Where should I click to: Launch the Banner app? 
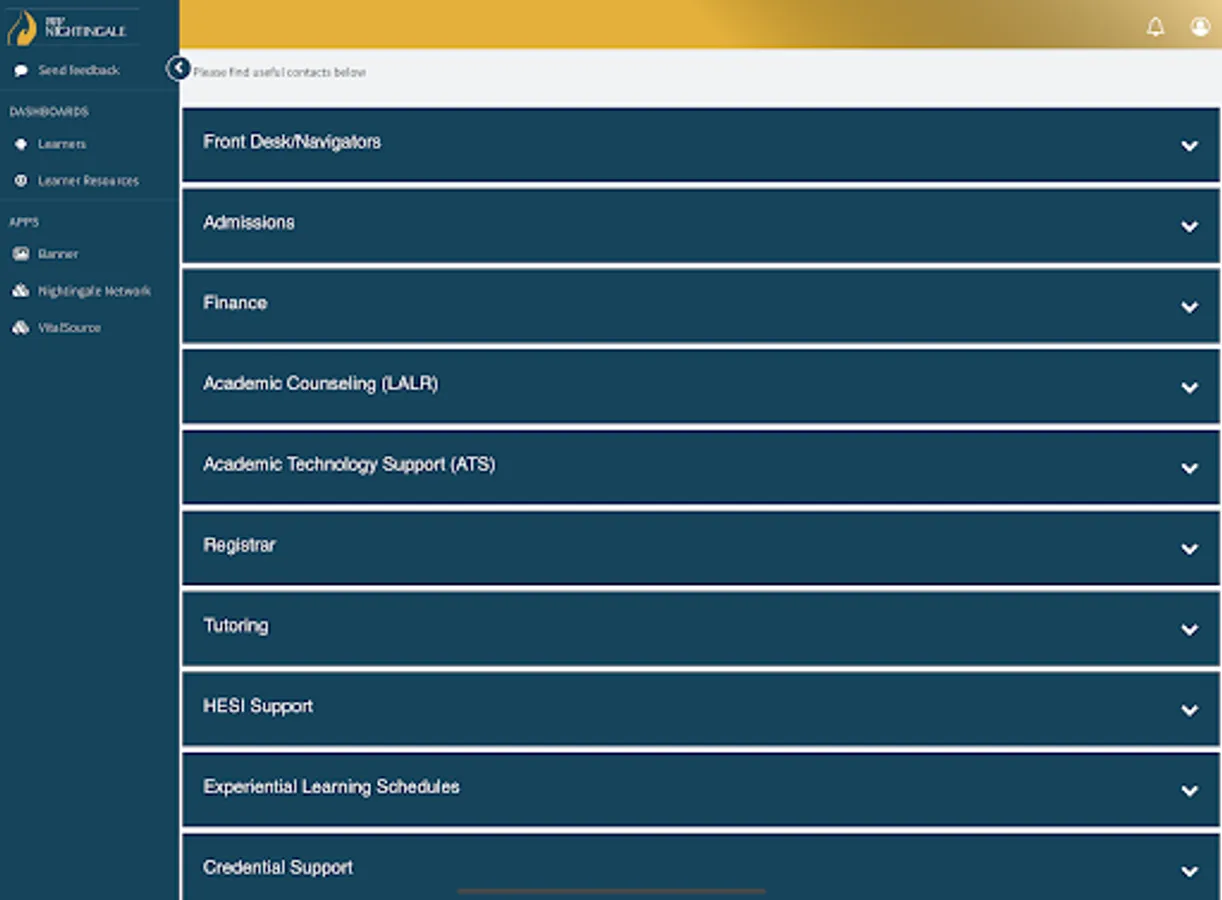tap(58, 254)
